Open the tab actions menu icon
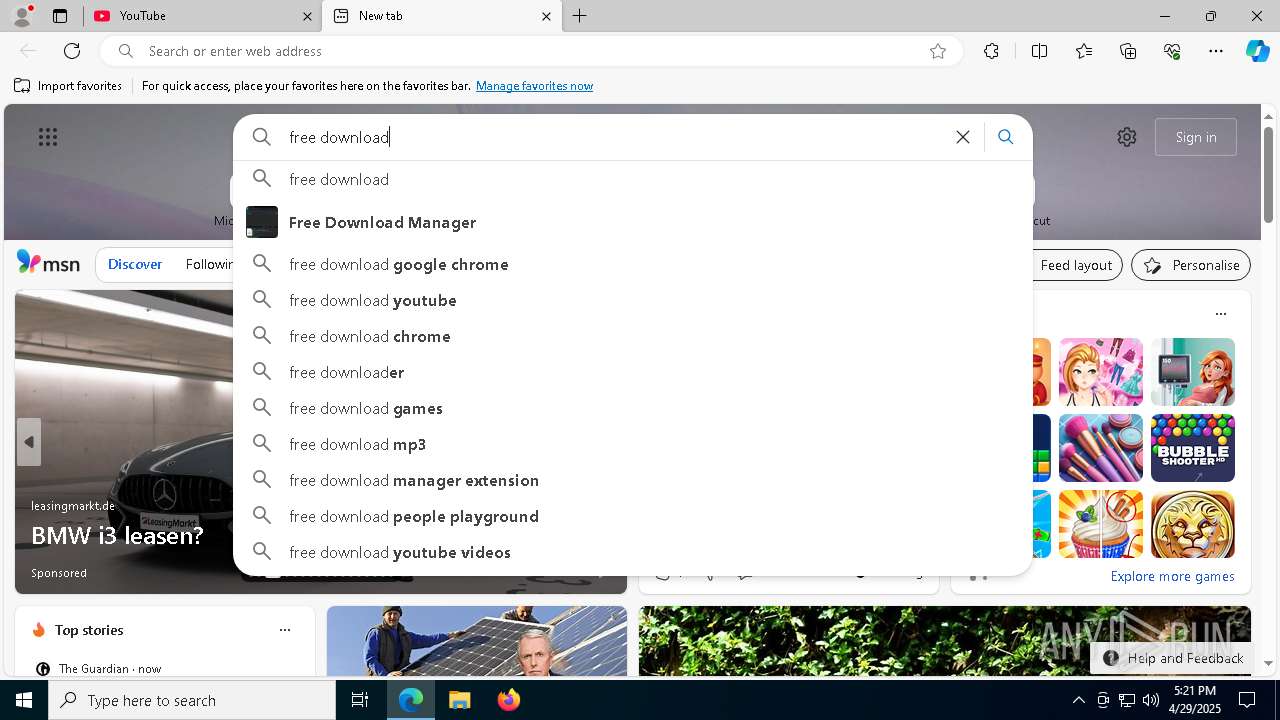This screenshot has height=720, width=1280. click(60, 16)
